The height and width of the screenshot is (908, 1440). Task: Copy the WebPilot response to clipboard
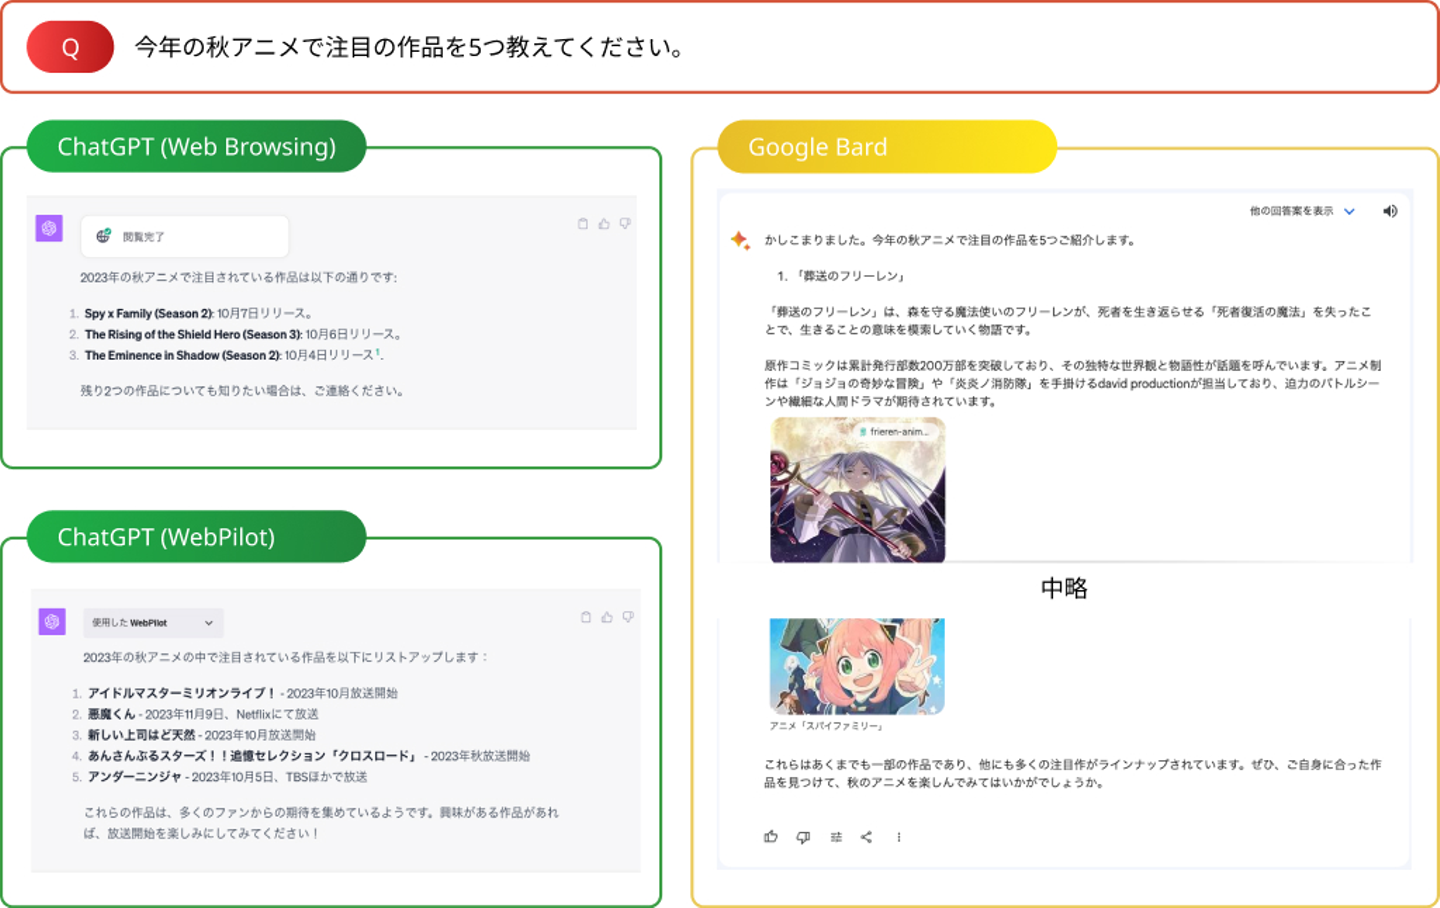click(x=586, y=617)
